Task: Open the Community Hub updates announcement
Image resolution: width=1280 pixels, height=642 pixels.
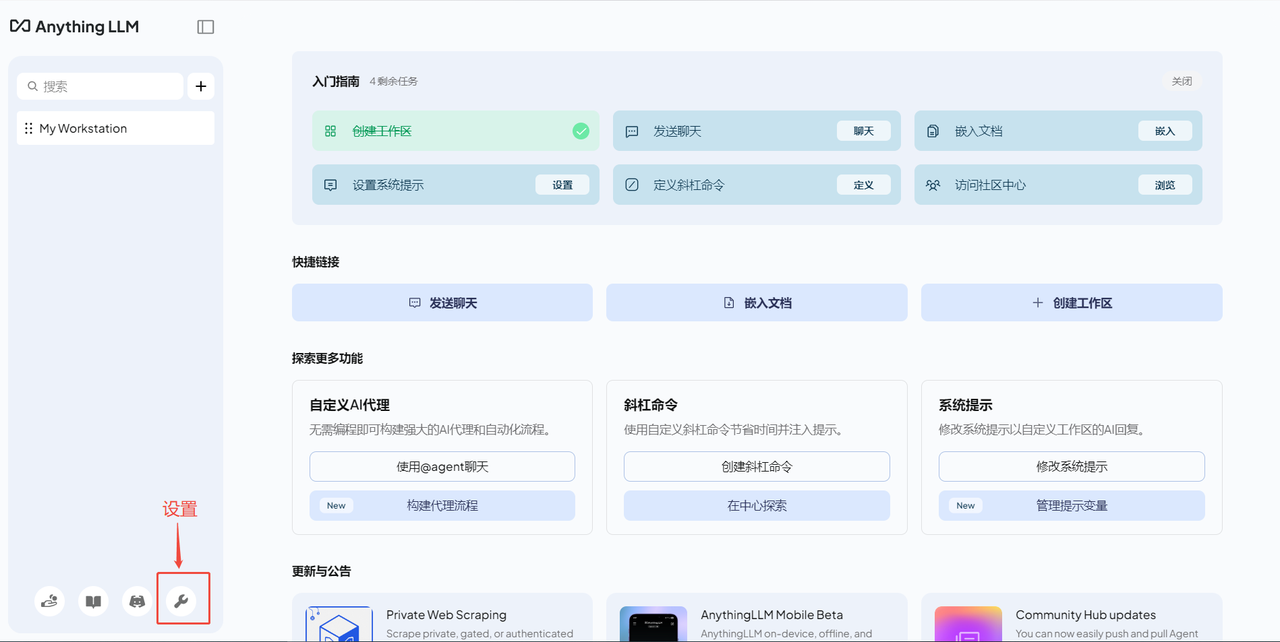Action: point(1071,618)
